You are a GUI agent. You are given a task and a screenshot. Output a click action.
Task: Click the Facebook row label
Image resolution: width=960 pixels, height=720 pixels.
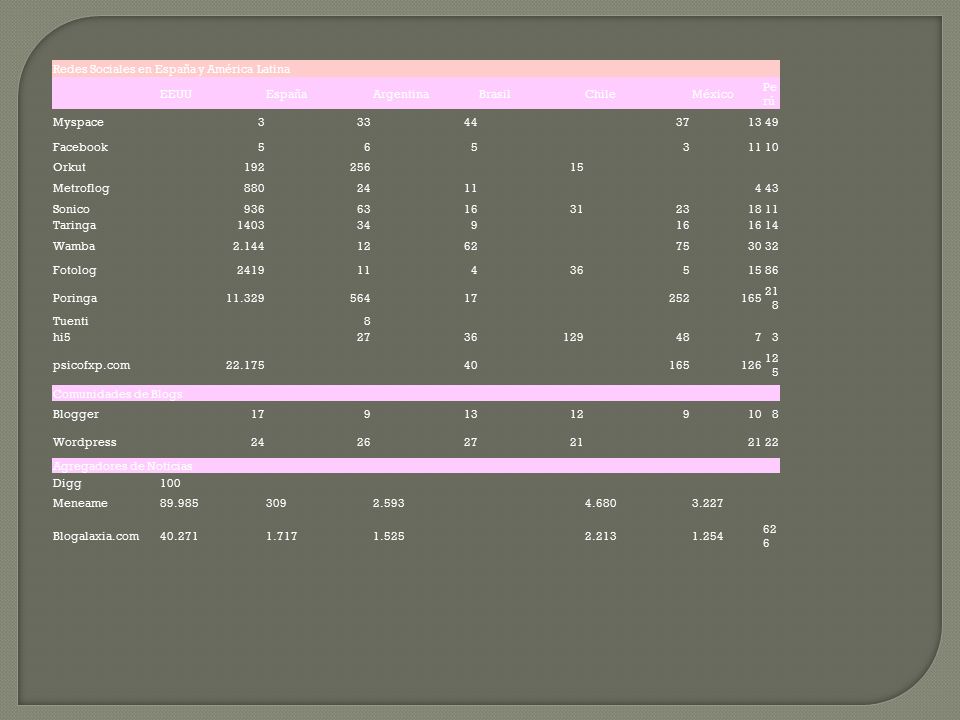click(x=80, y=147)
